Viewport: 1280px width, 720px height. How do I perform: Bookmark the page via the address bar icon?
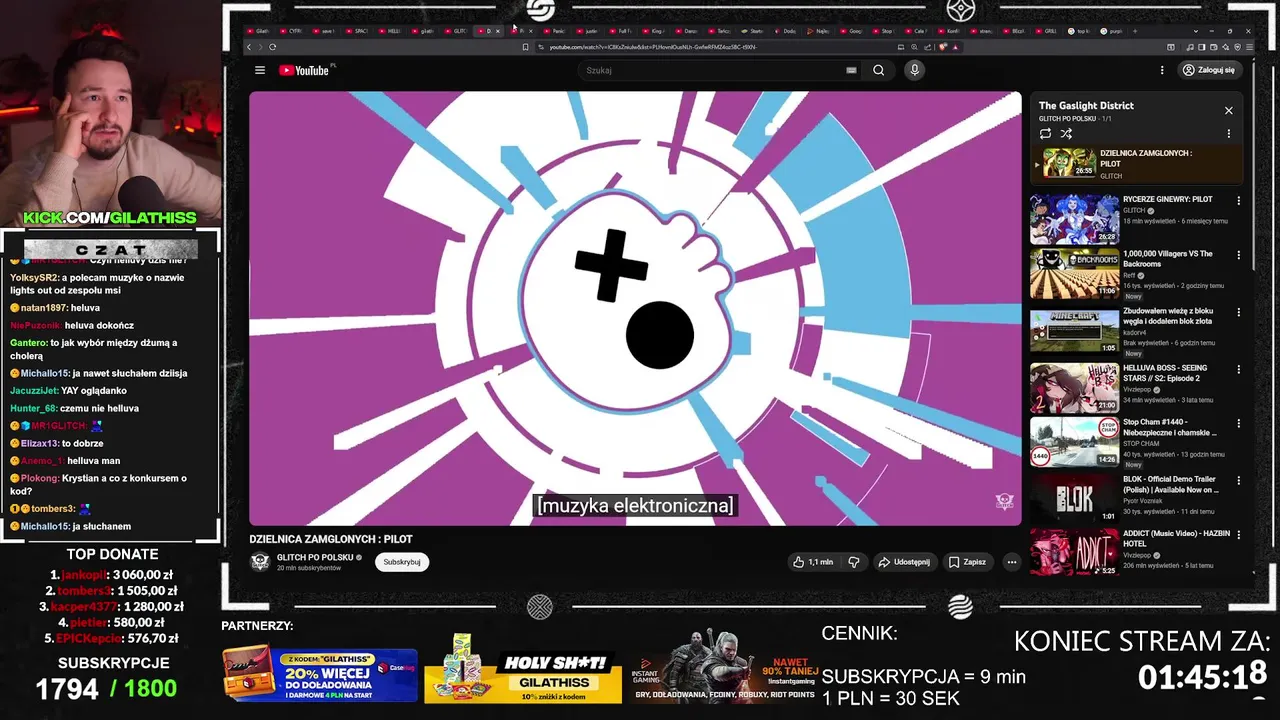click(x=525, y=47)
